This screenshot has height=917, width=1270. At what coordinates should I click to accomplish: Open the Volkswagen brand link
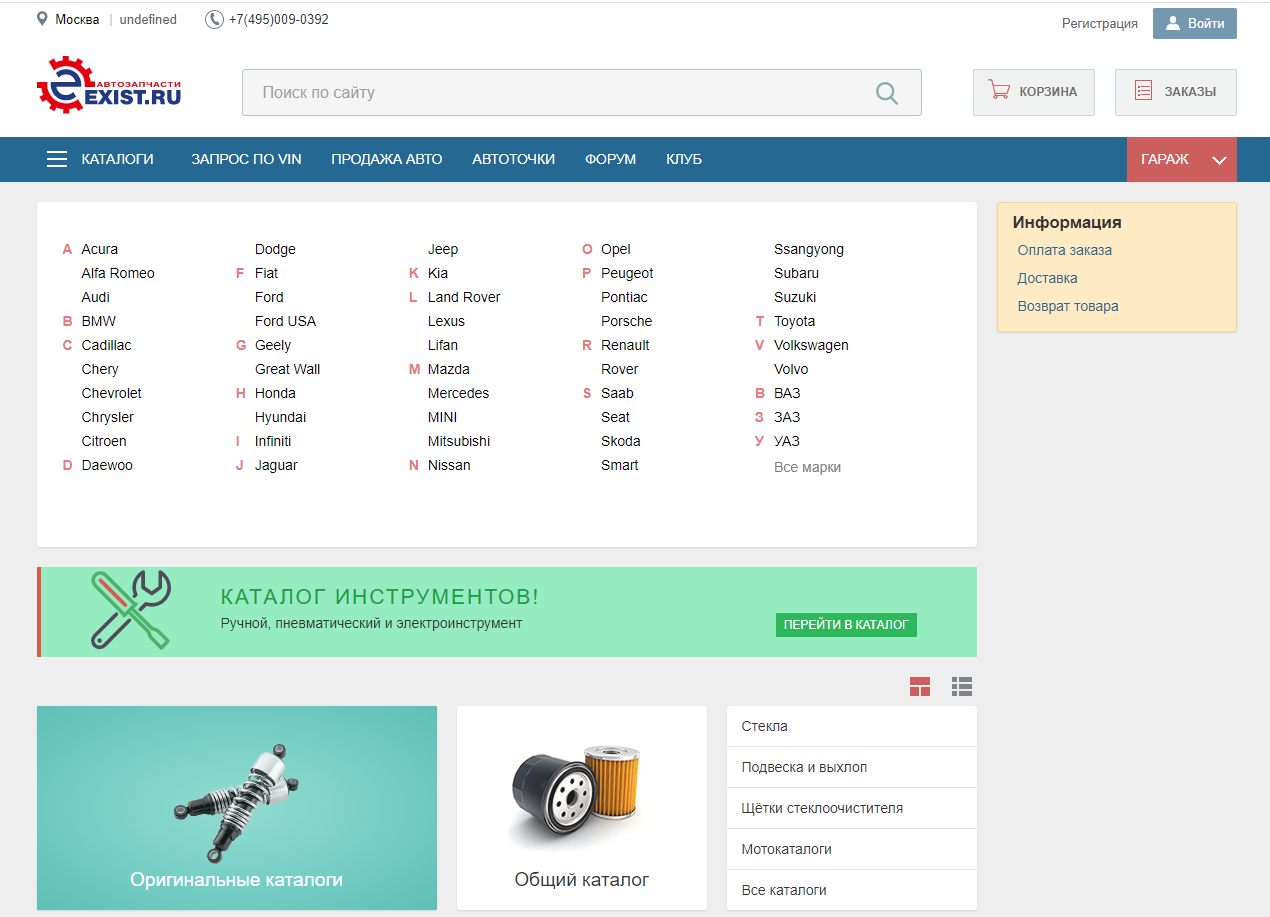pyautogui.click(x=811, y=345)
